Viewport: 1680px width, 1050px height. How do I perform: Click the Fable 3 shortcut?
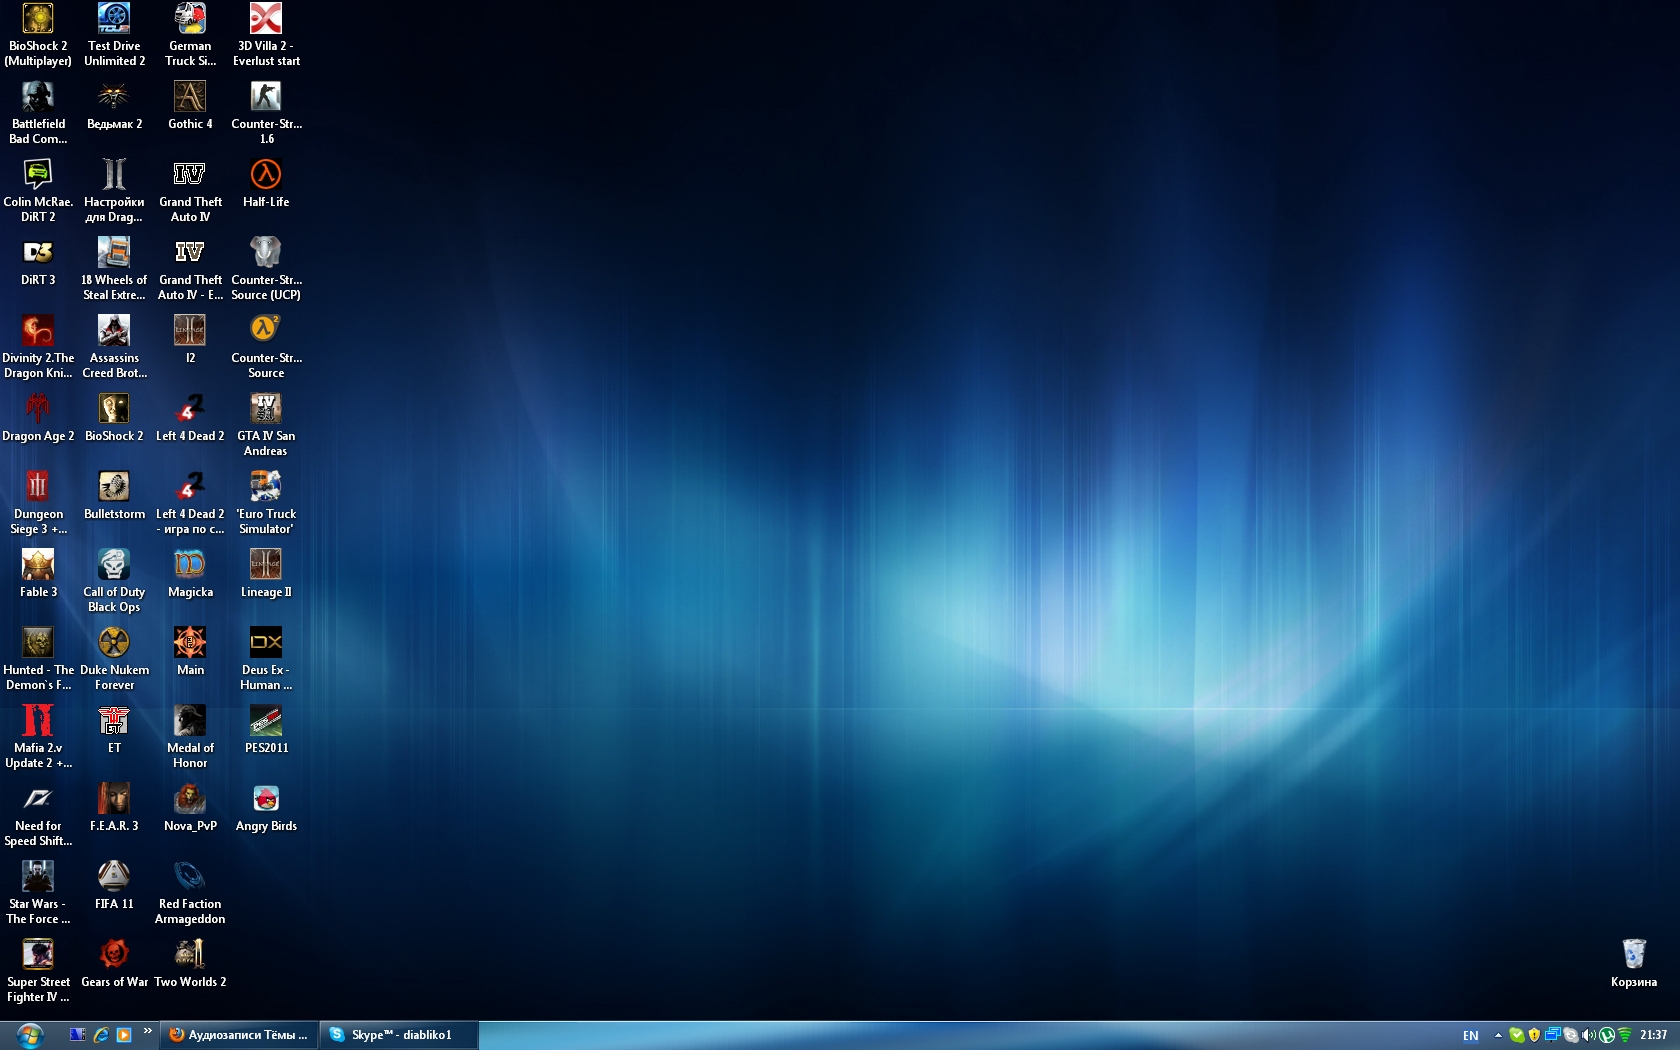click(x=38, y=574)
